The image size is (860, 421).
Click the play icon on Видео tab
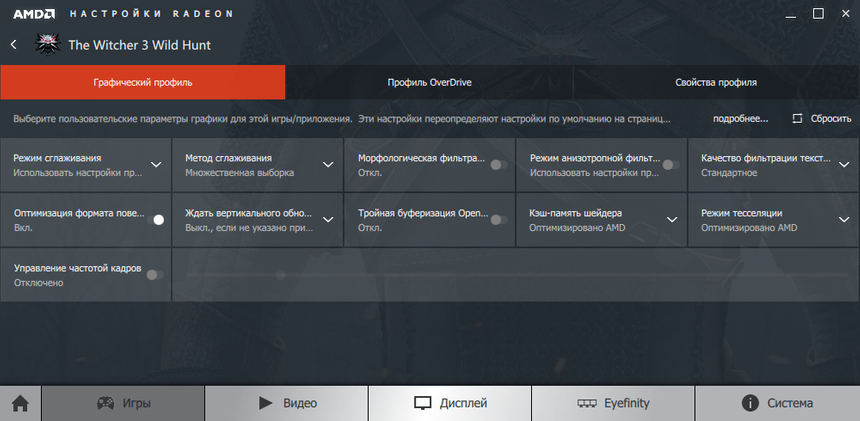coord(265,403)
